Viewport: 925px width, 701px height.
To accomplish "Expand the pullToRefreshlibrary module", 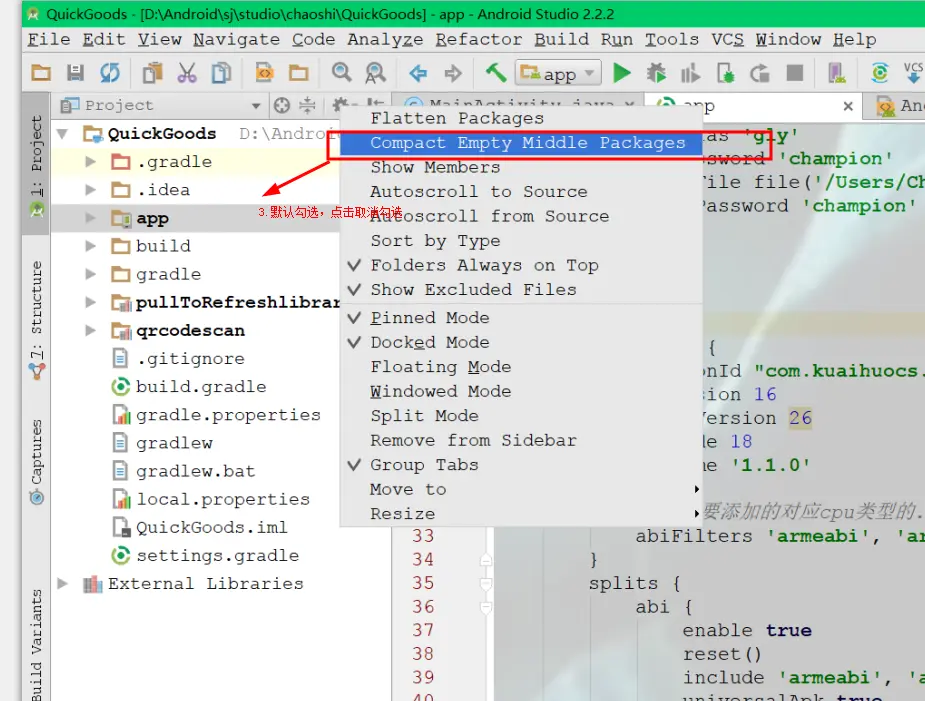I will coord(90,302).
